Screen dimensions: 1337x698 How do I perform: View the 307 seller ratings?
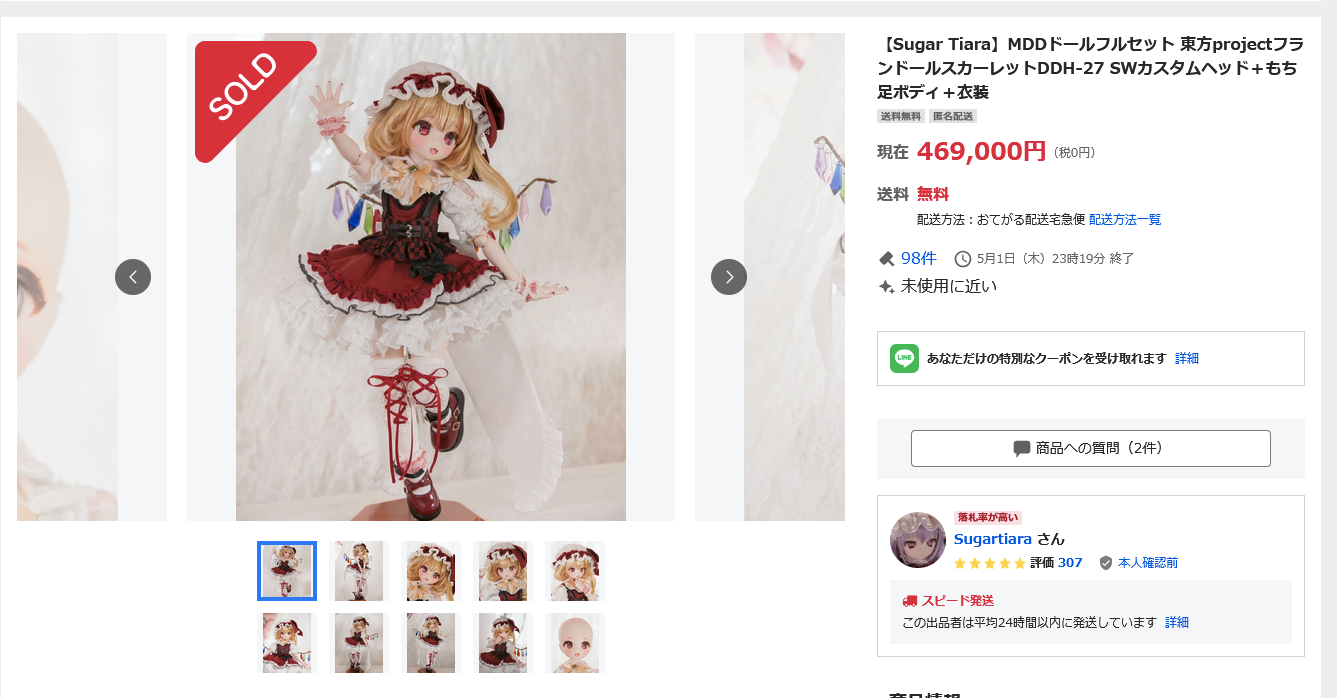click(x=1070, y=563)
